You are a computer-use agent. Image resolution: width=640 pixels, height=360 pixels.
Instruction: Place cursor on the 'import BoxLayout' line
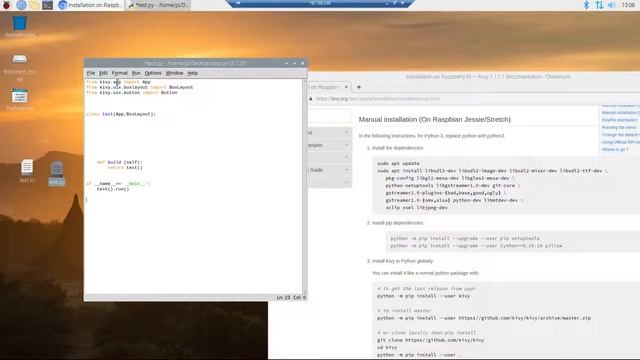tap(140, 87)
